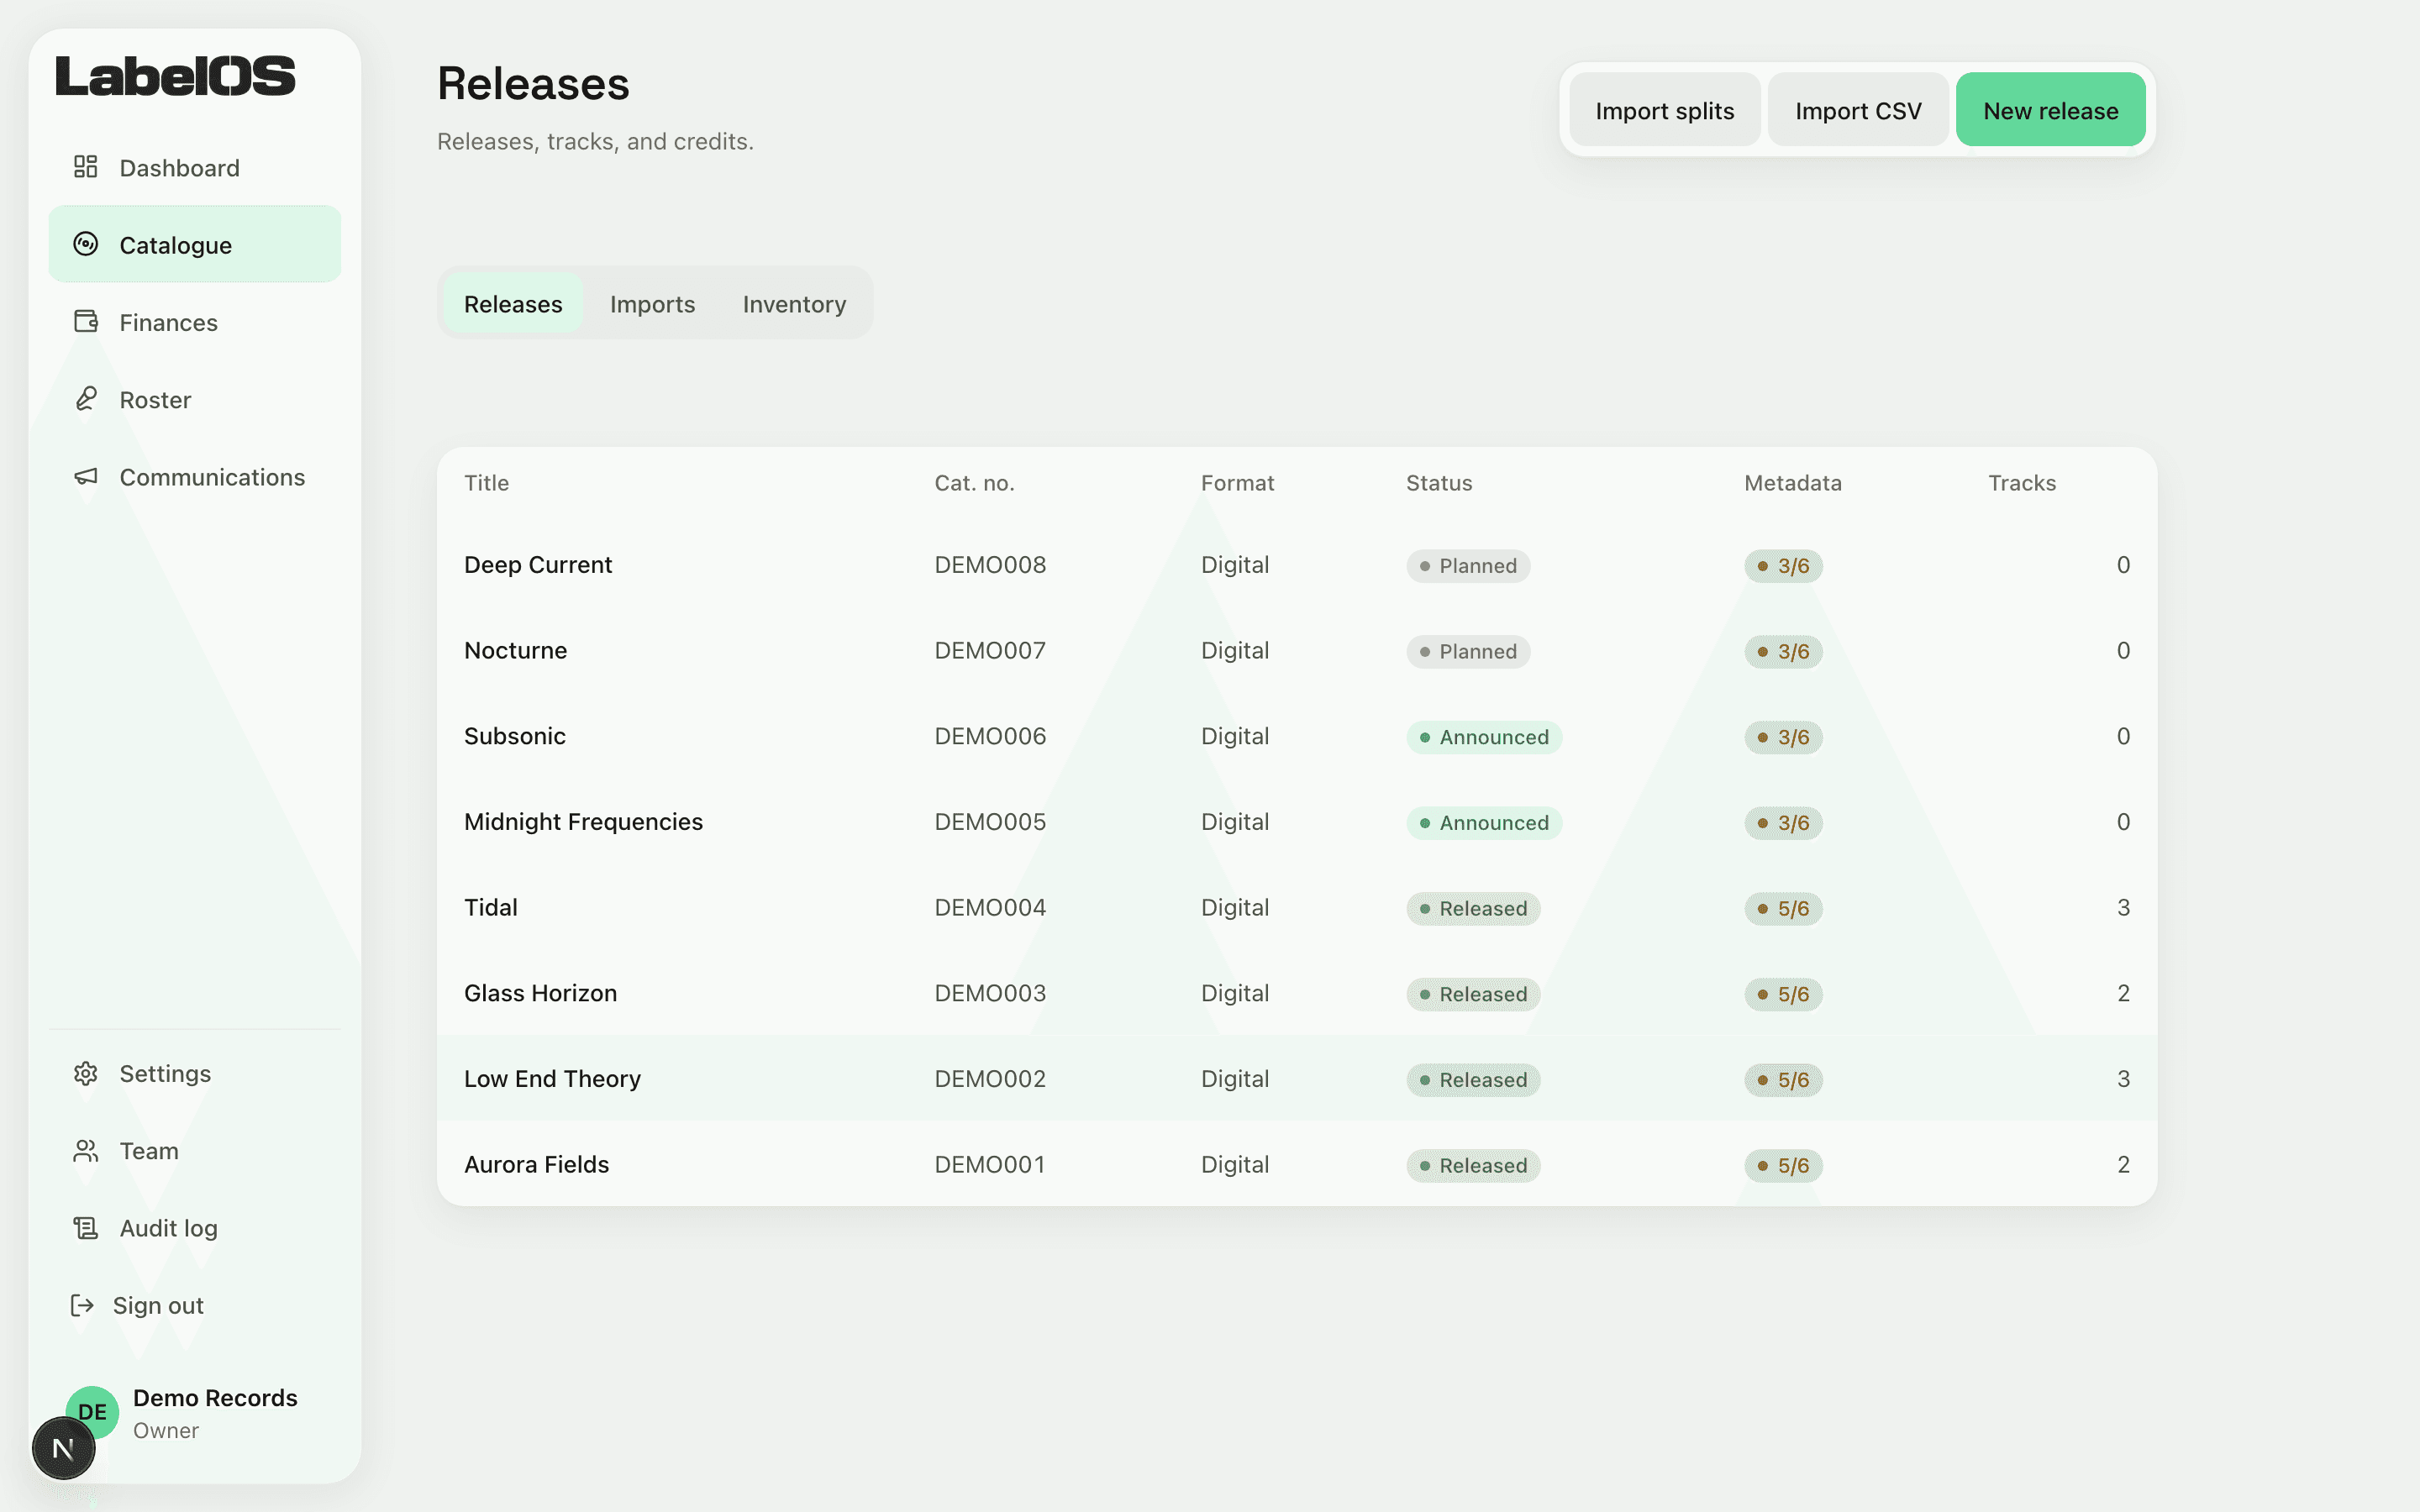This screenshot has width=2420, height=1512.
Task: Click the Communications megaphone icon
Action: pos(86,477)
